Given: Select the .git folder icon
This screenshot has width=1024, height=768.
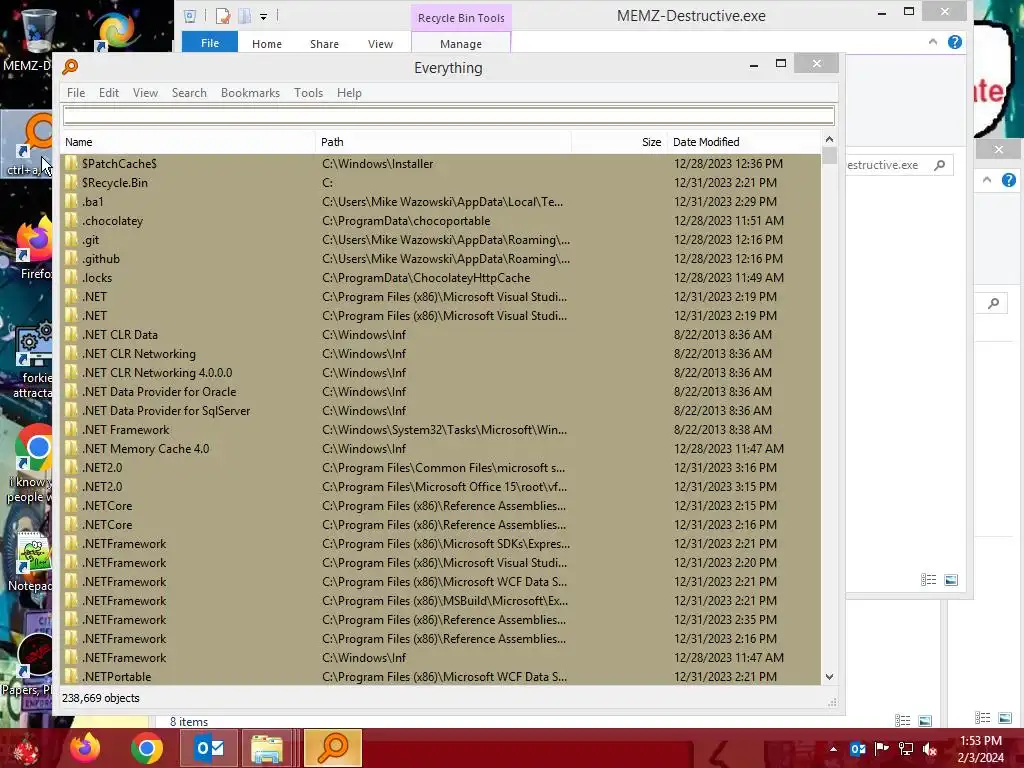Looking at the screenshot, I should (x=71, y=239).
